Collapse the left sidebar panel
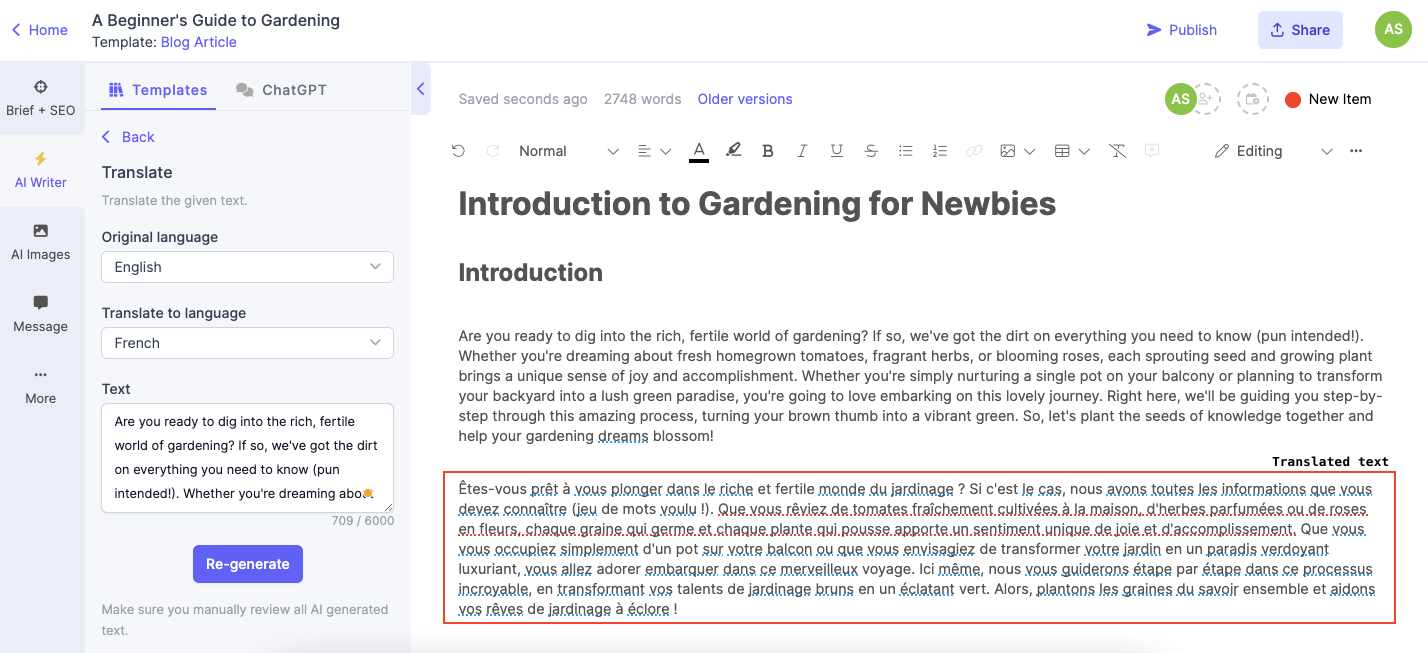1428x653 pixels. 421,89
